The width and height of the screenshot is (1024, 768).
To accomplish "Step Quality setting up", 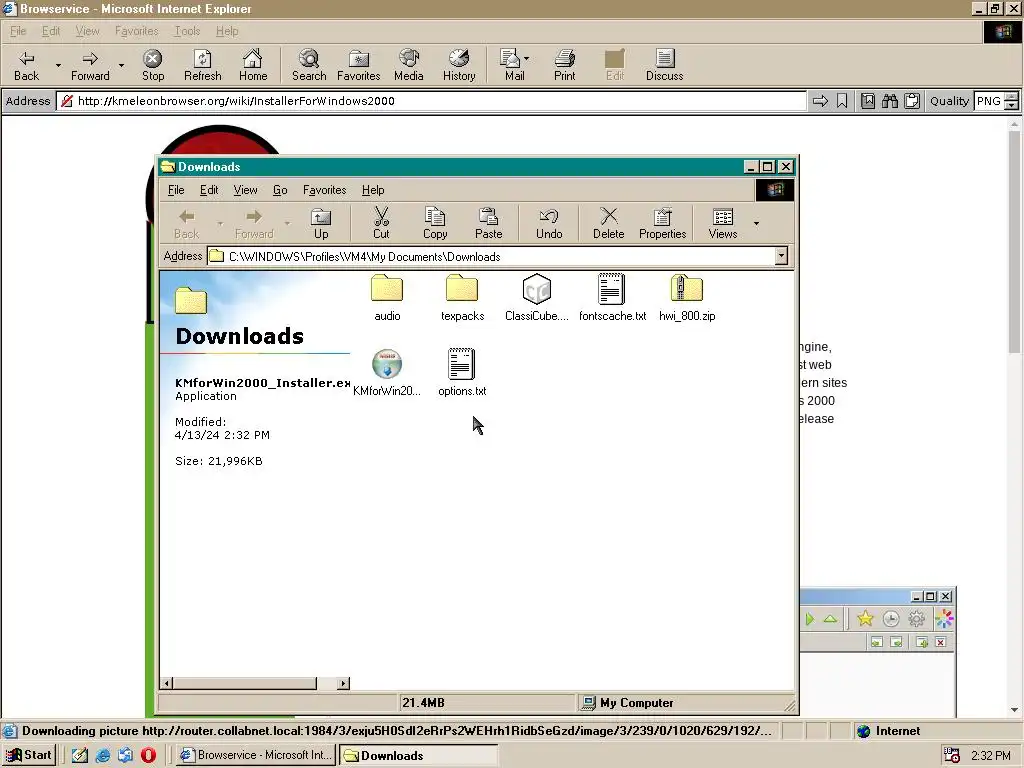I will pyautogui.click(x=1012, y=97).
